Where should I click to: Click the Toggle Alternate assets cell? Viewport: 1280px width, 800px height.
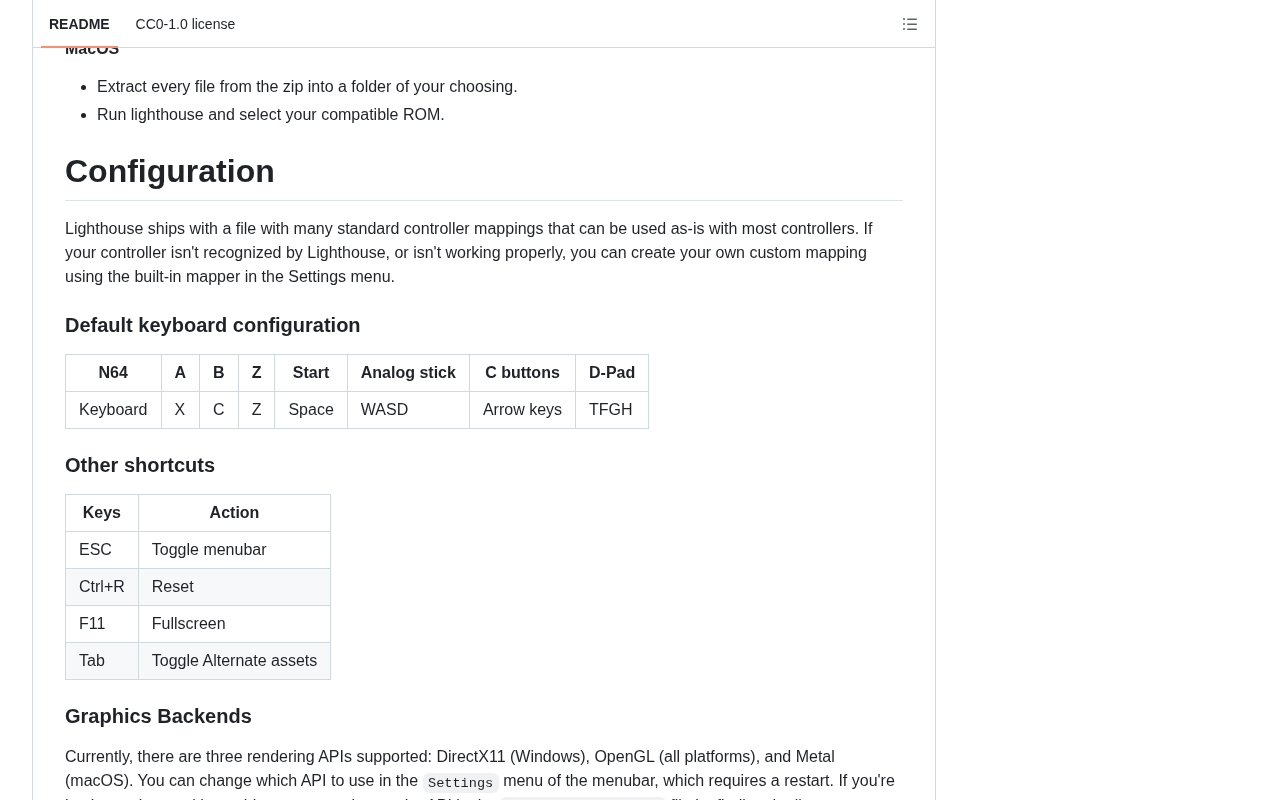234,661
